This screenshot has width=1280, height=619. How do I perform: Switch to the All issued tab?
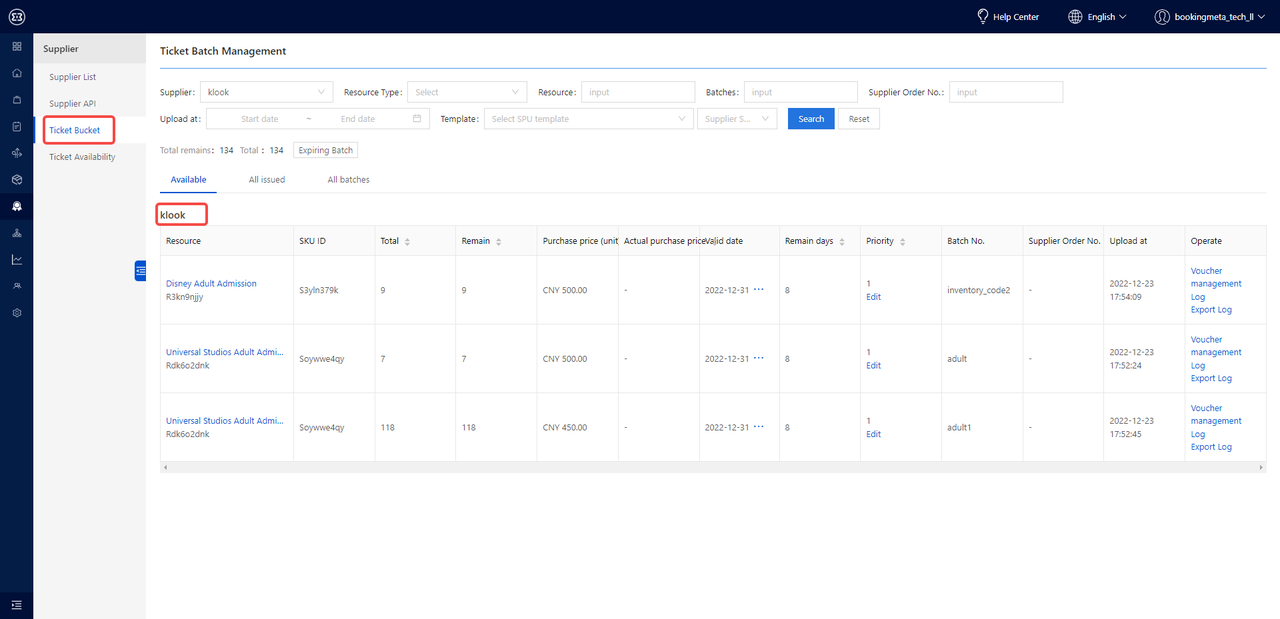(267, 180)
